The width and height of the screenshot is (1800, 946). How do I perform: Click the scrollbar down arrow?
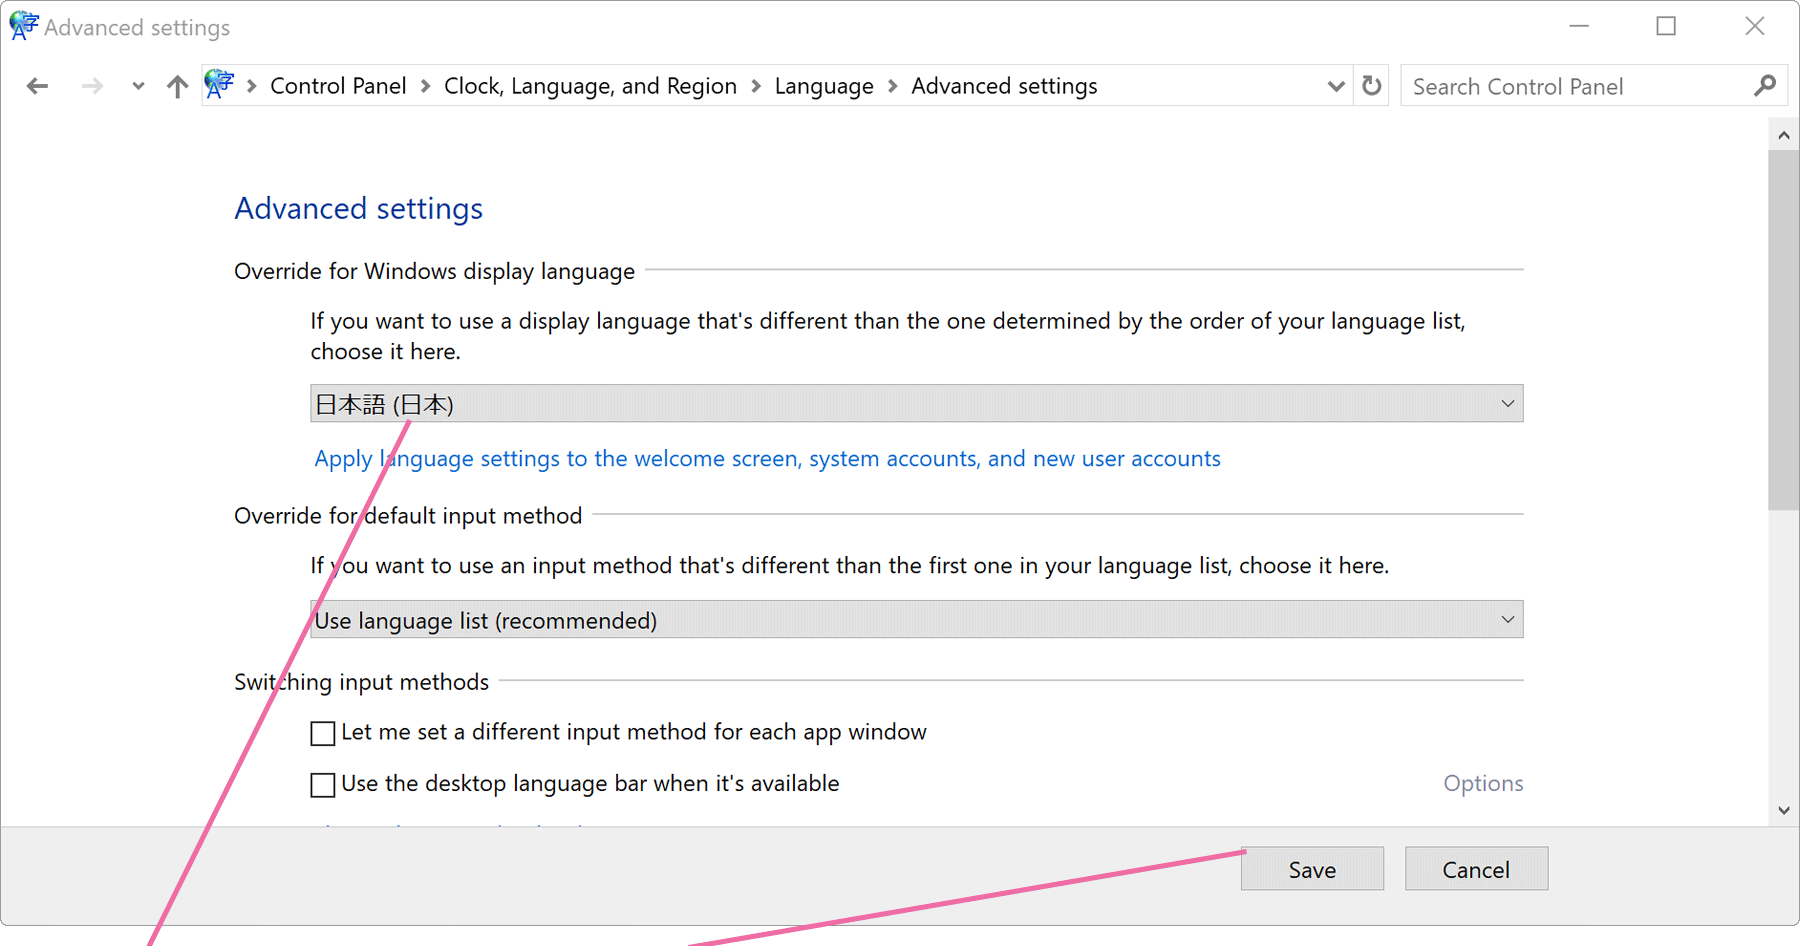tap(1784, 810)
